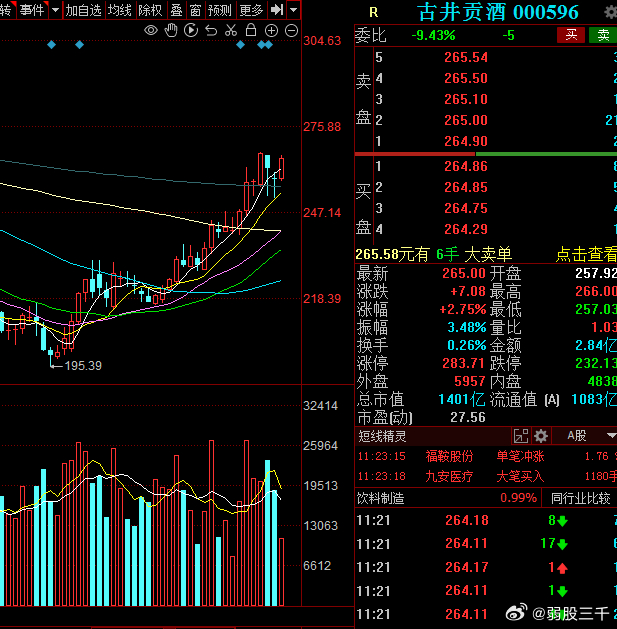
Task: Click the 195.39 low price label on chart
Action: click(83, 365)
